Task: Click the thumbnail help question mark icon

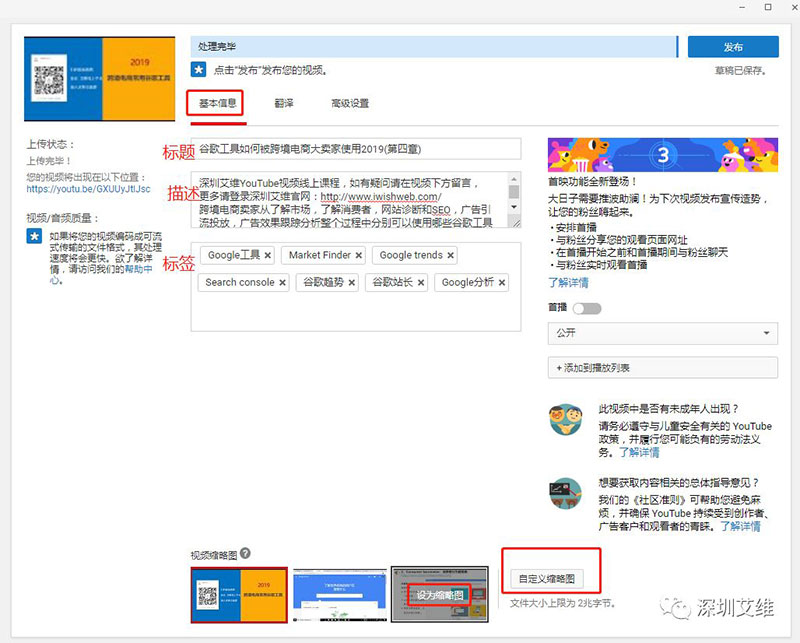Action: [x=245, y=553]
